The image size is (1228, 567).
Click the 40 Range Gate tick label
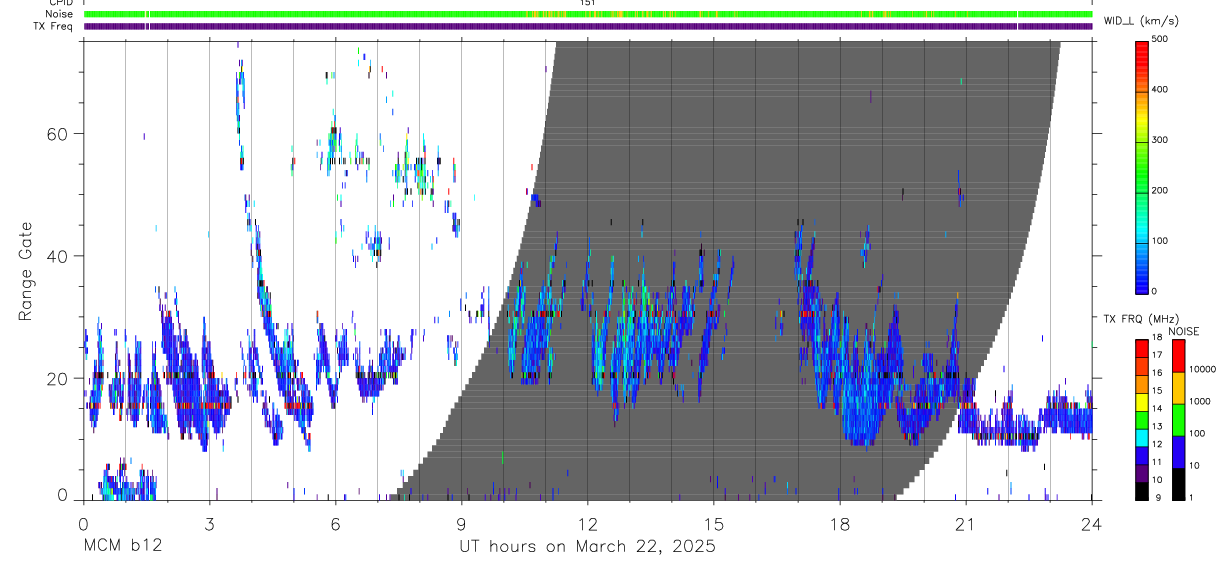pyautogui.click(x=62, y=256)
